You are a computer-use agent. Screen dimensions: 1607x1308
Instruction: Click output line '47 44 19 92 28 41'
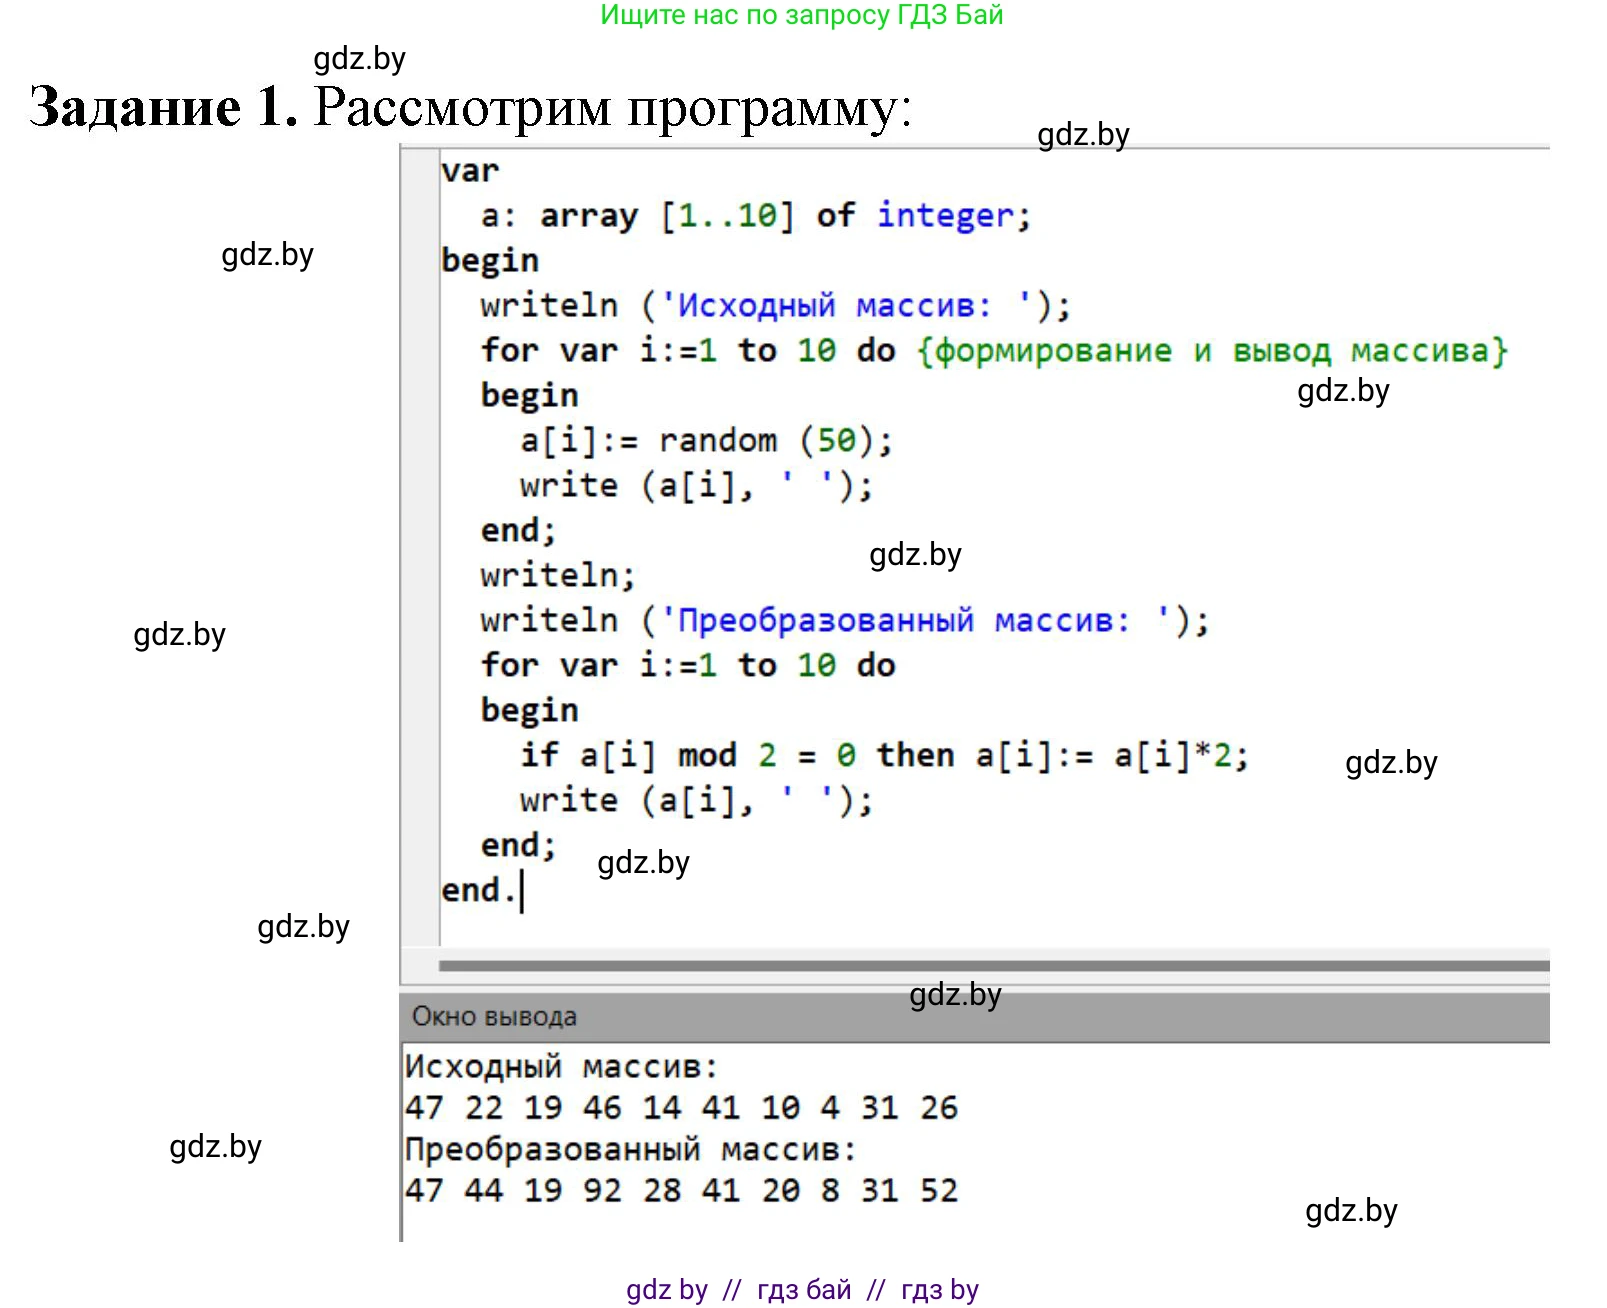(x=681, y=1191)
